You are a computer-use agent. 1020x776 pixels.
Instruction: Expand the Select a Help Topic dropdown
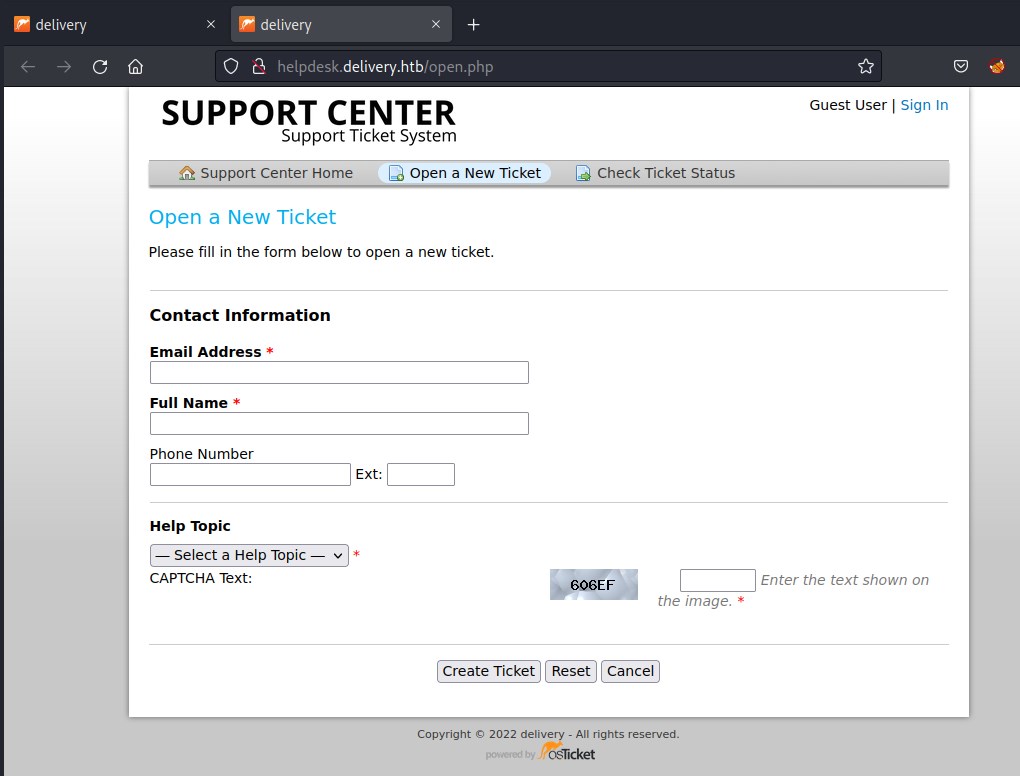249,555
